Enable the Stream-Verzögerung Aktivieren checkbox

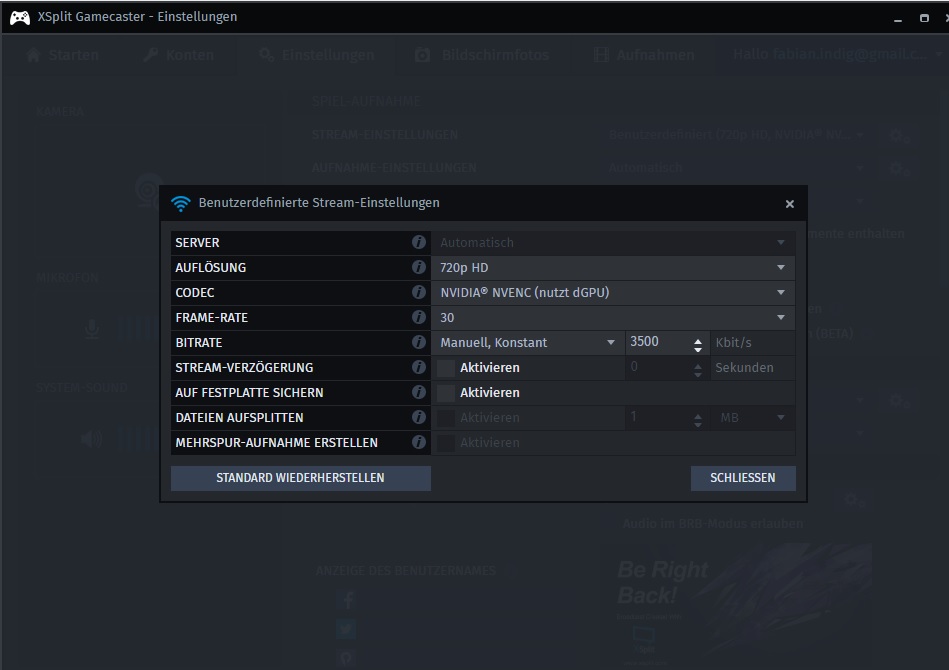[446, 368]
